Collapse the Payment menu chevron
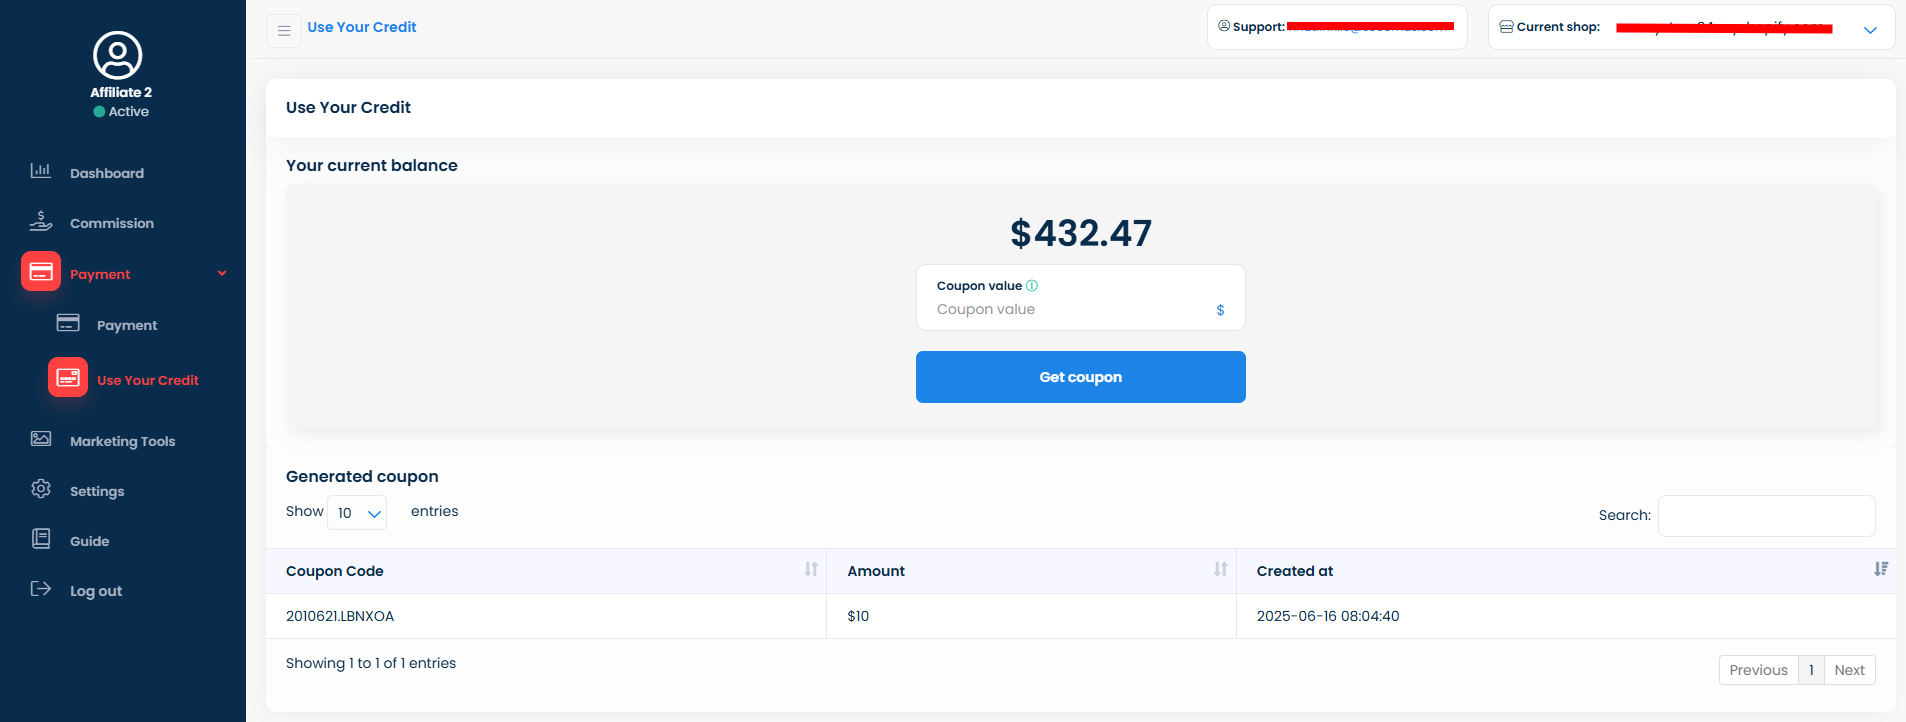The width and height of the screenshot is (1906, 722). 222,273
